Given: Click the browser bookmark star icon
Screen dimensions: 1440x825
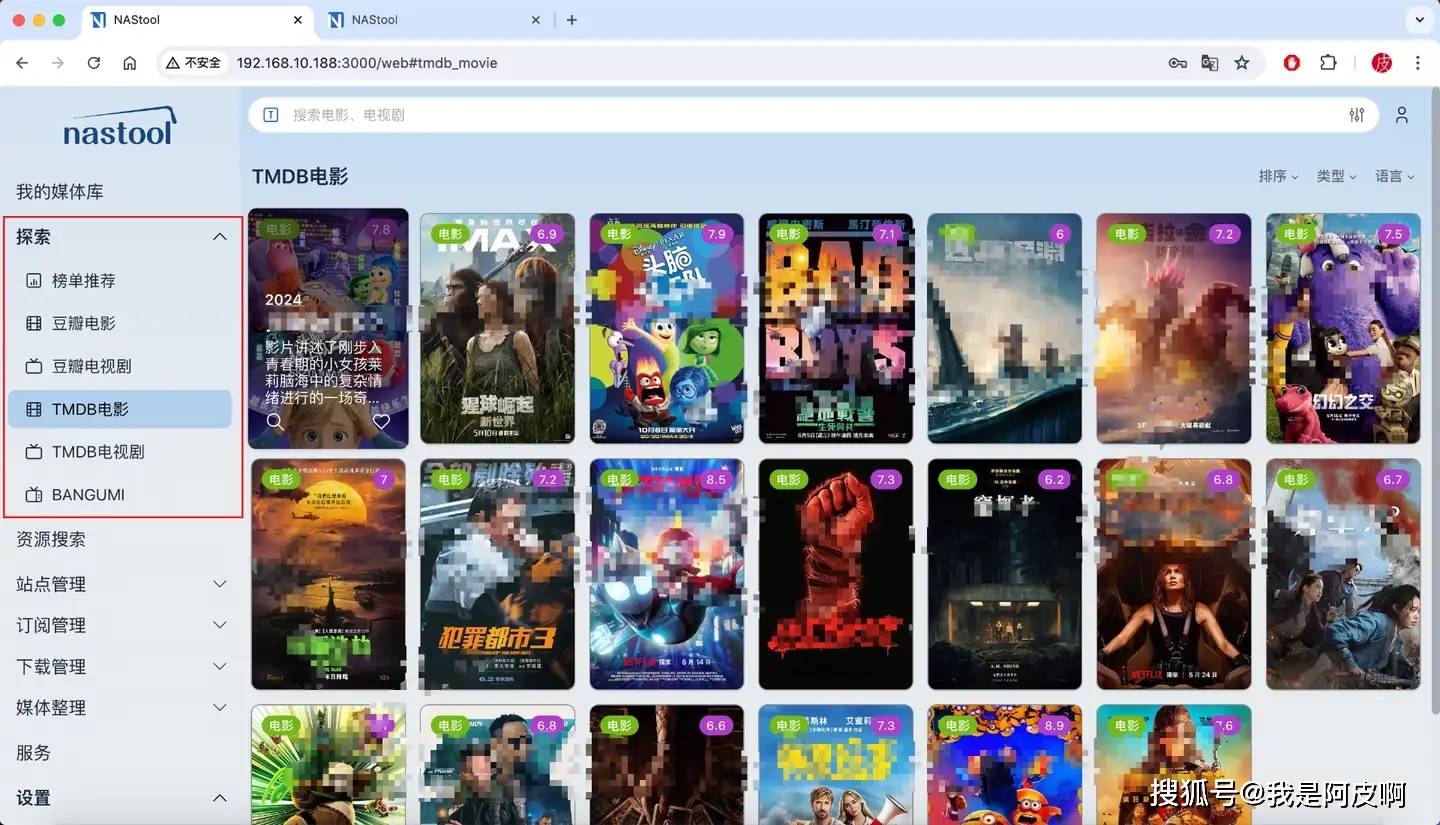Looking at the screenshot, I should tap(1242, 63).
